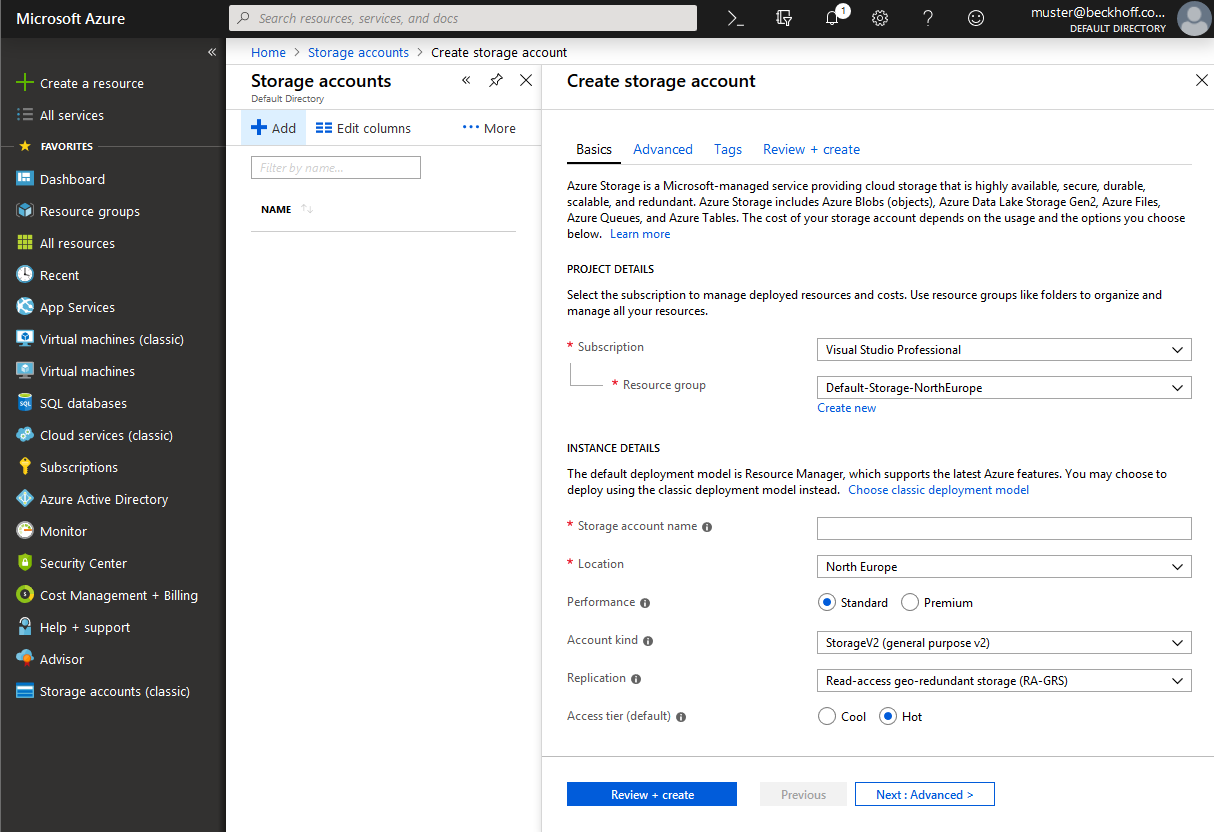
Task: Switch to the Basics tab
Action: tap(594, 149)
